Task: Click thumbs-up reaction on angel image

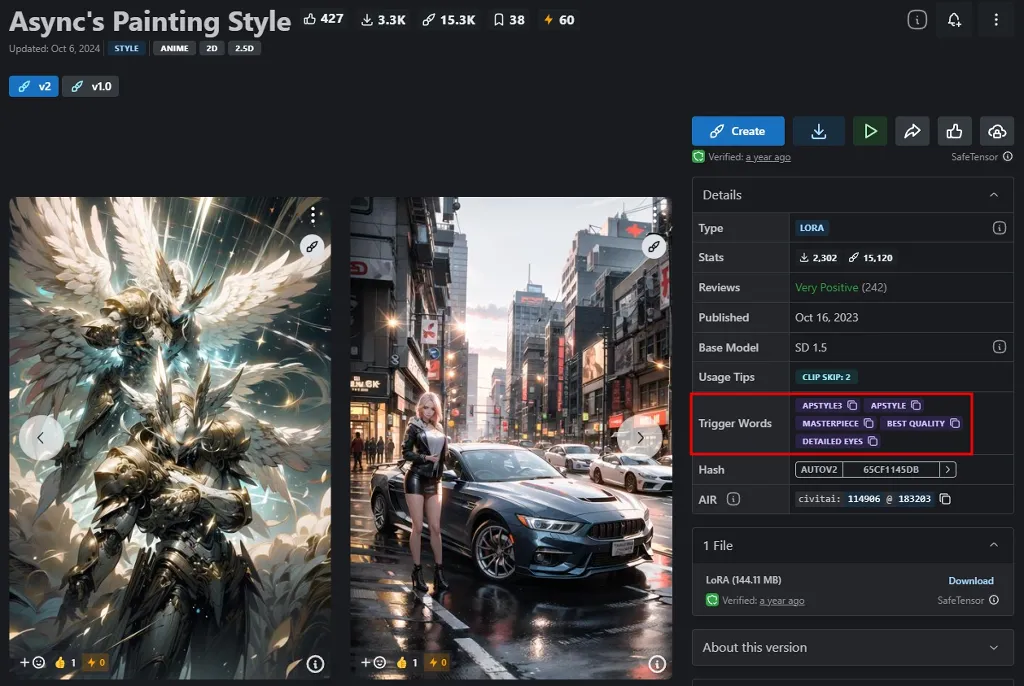Action: pos(65,662)
